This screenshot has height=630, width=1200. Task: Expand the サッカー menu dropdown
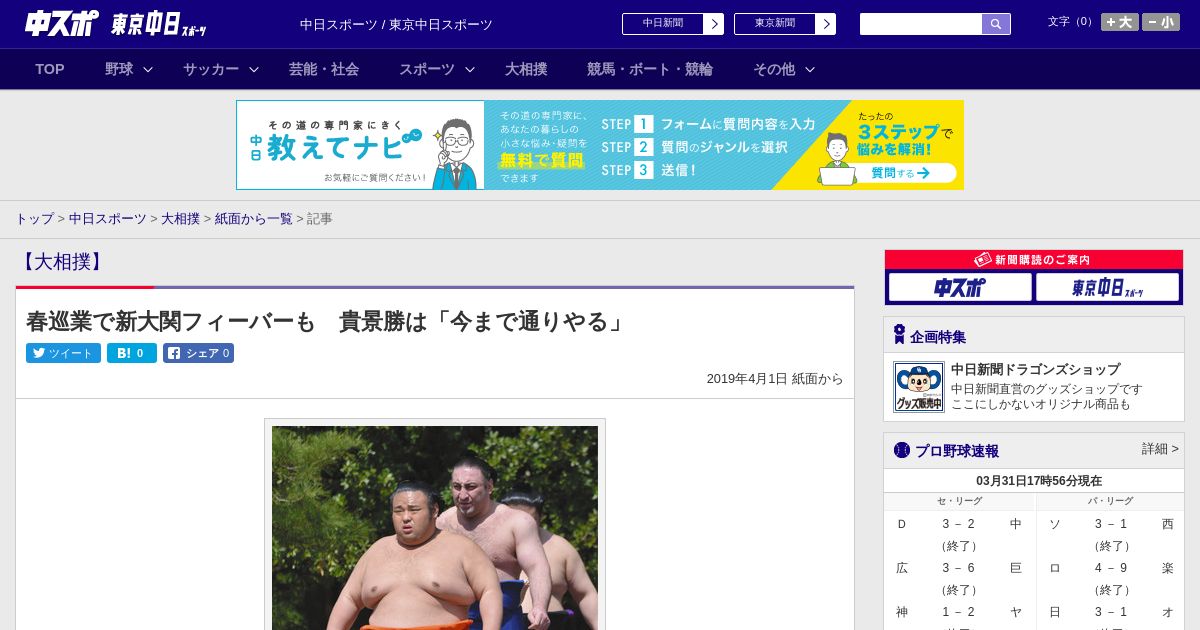[x=221, y=69]
